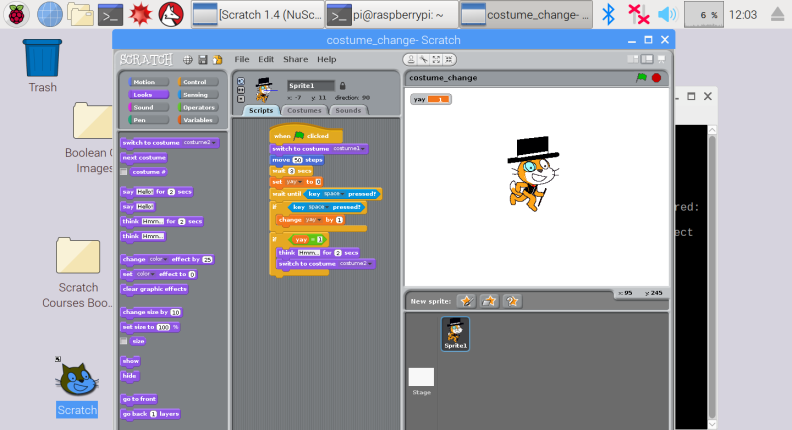Set rotation style to can rotate
The image size is (792, 430).
[x=241, y=81]
